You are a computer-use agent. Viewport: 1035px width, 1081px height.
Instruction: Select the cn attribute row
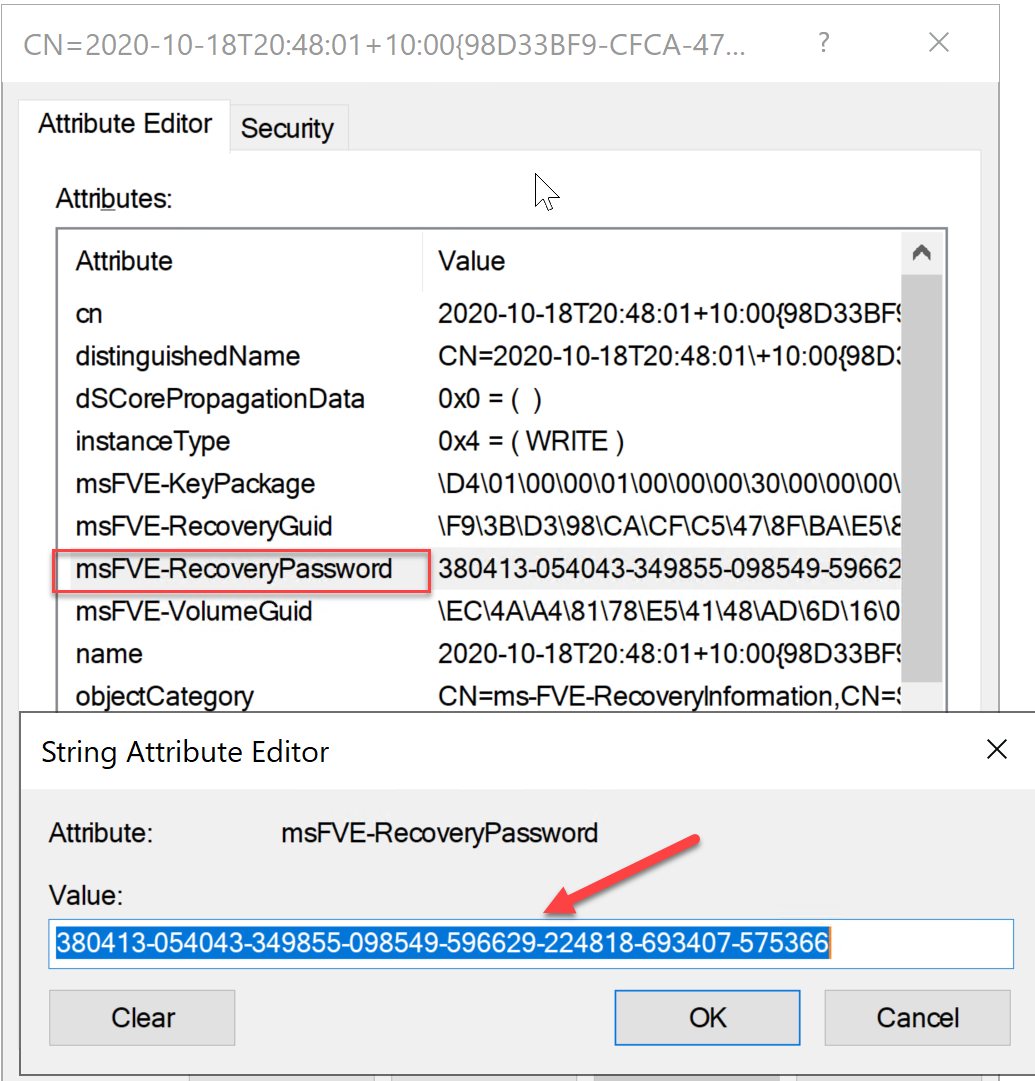point(88,313)
